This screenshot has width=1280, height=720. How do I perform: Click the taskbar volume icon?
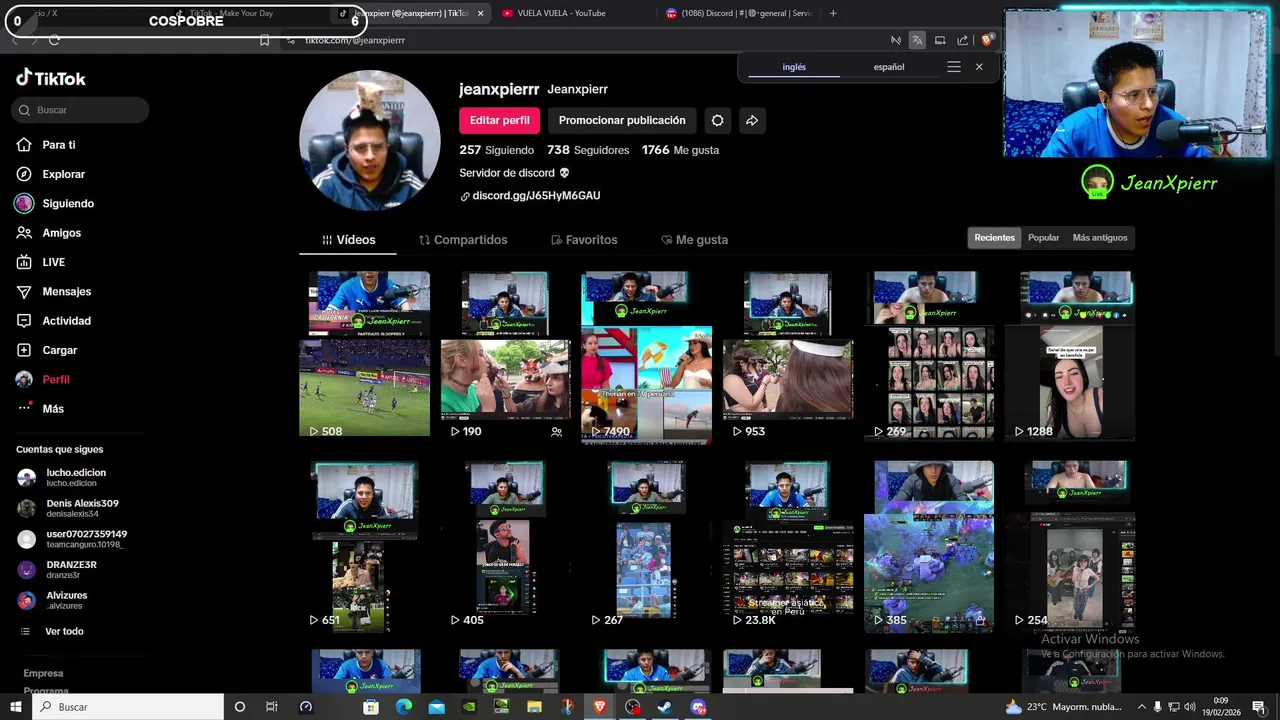[x=1190, y=707]
